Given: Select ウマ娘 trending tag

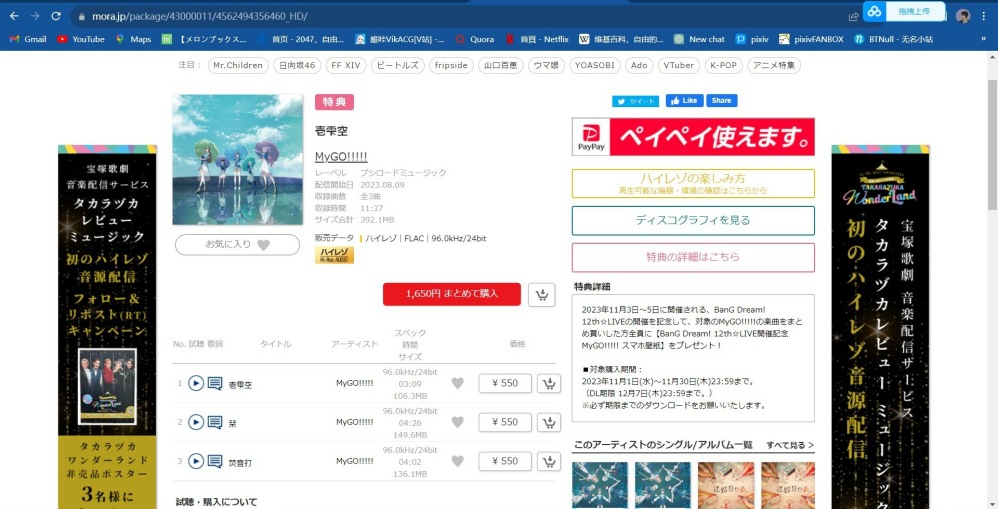Looking at the screenshot, I should tap(546, 66).
